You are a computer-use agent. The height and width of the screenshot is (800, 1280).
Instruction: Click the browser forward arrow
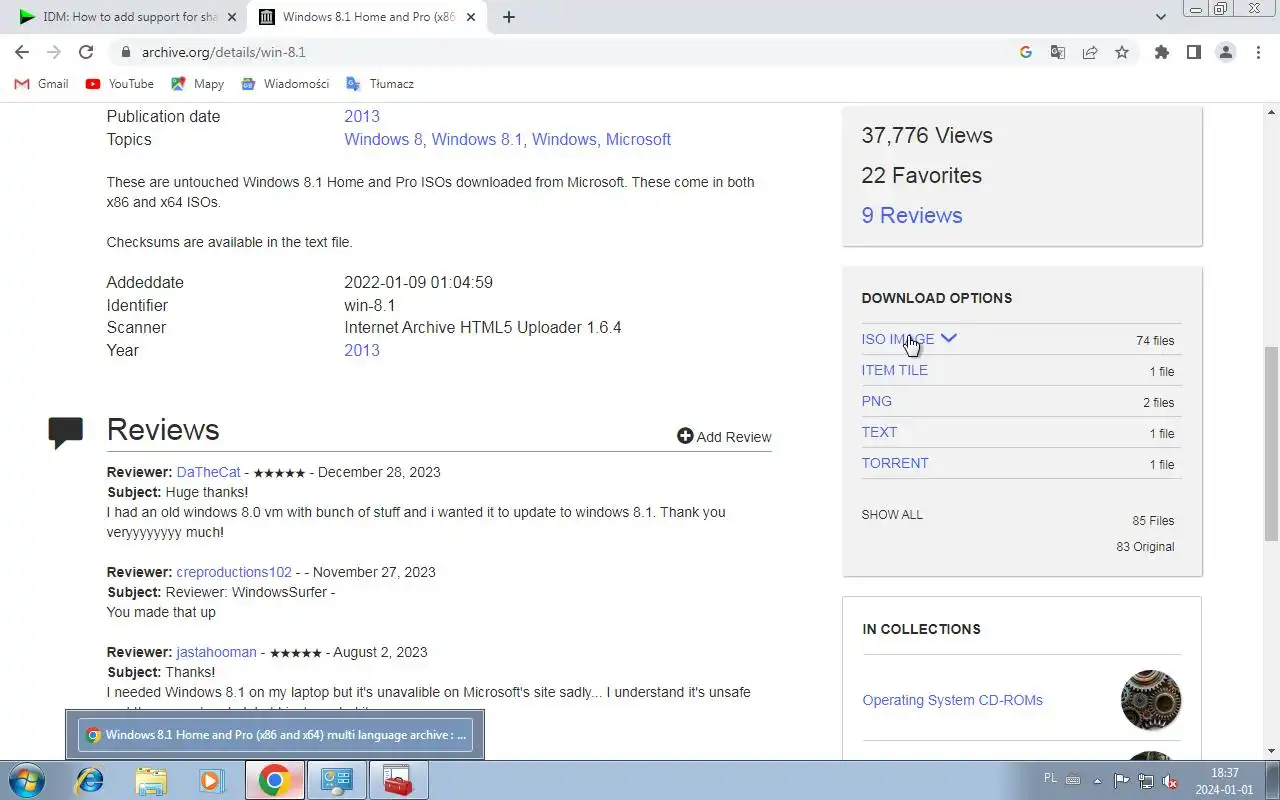[x=54, y=52]
